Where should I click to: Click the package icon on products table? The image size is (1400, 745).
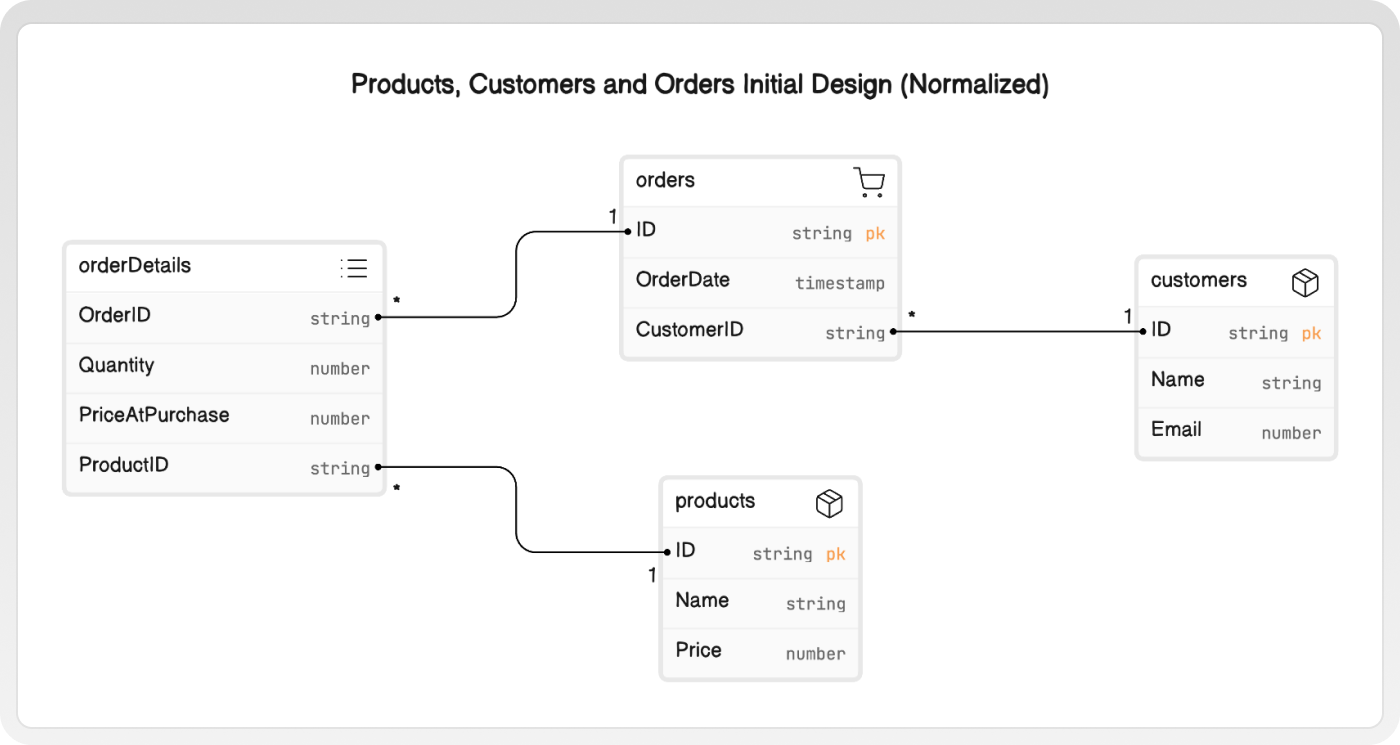click(x=830, y=502)
